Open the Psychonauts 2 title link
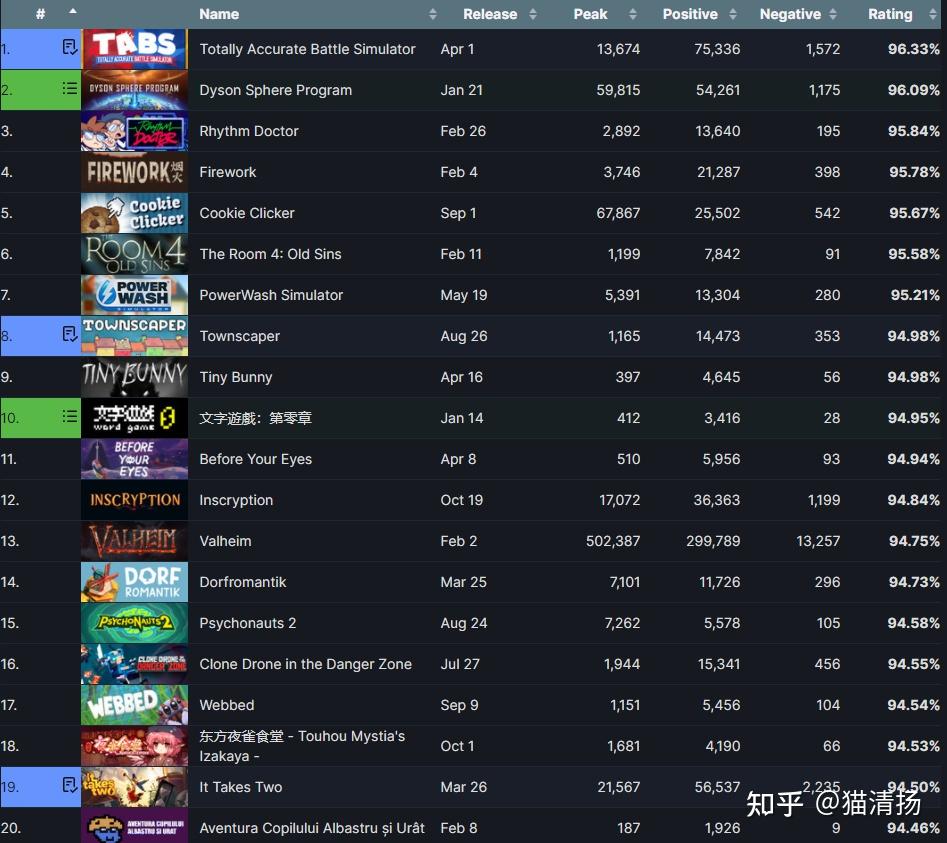The width and height of the screenshot is (947, 843). [248, 623]
